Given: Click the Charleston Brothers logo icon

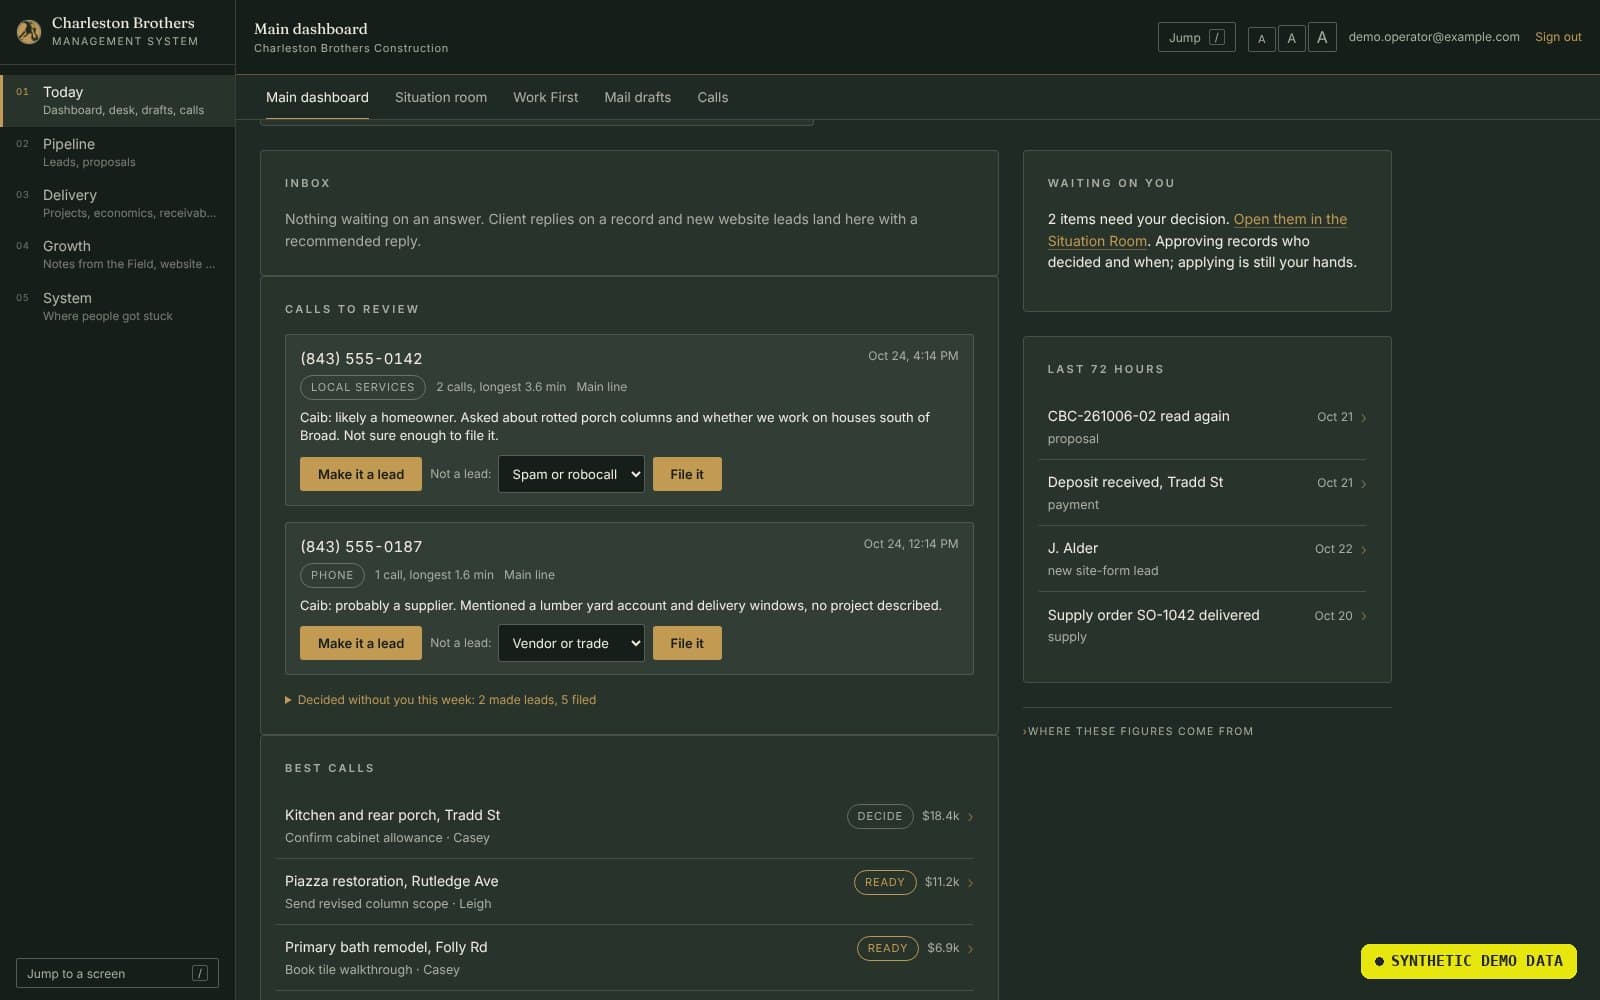Looking at the screenshot, I should pyautogui.click(x=29, y=32).
